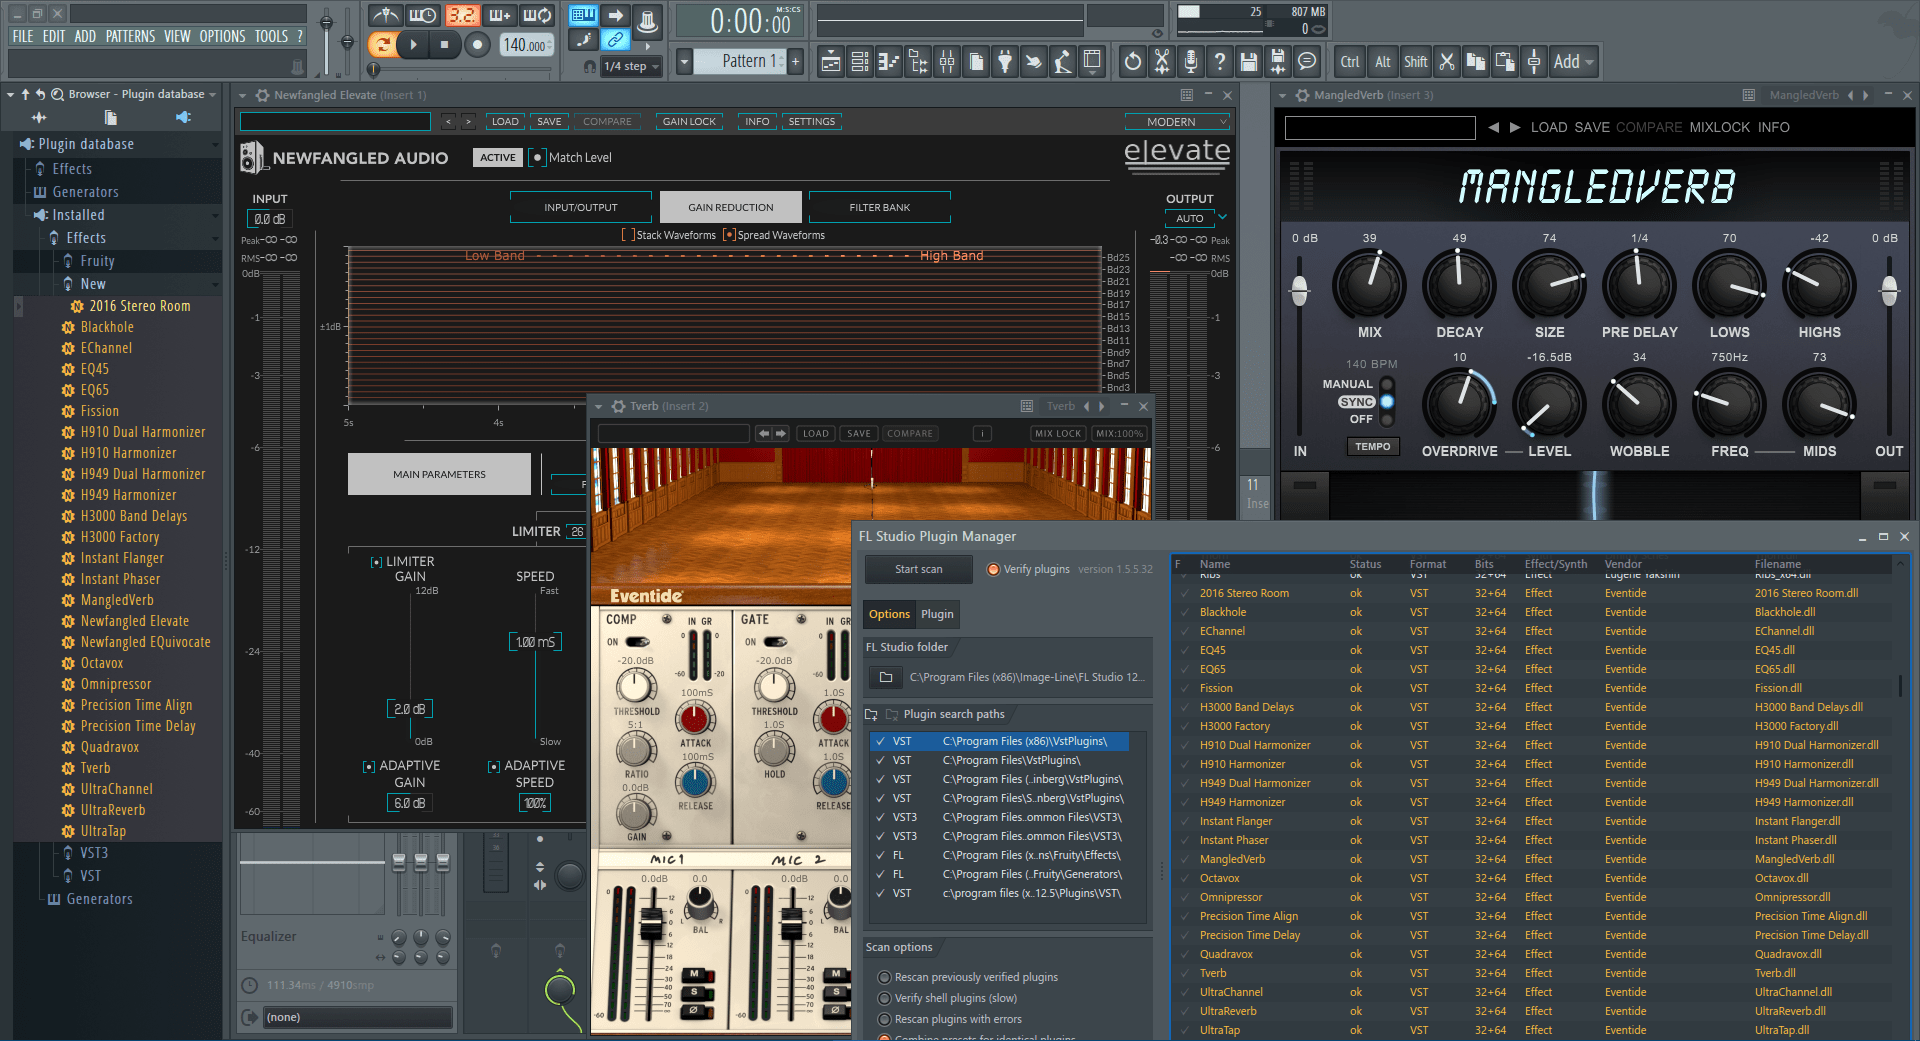Screen dimensions: 1920x1041
Task: Adjust the MangledVerb IN level slider
Action: [x=1299, y=290]
